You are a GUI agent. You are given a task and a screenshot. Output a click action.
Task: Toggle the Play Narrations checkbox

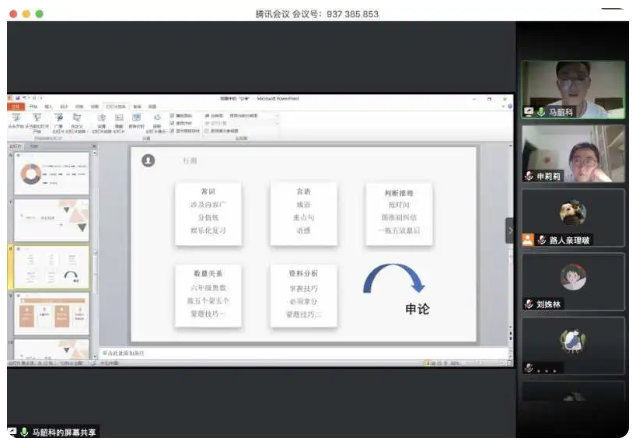(x=172, y=116)
